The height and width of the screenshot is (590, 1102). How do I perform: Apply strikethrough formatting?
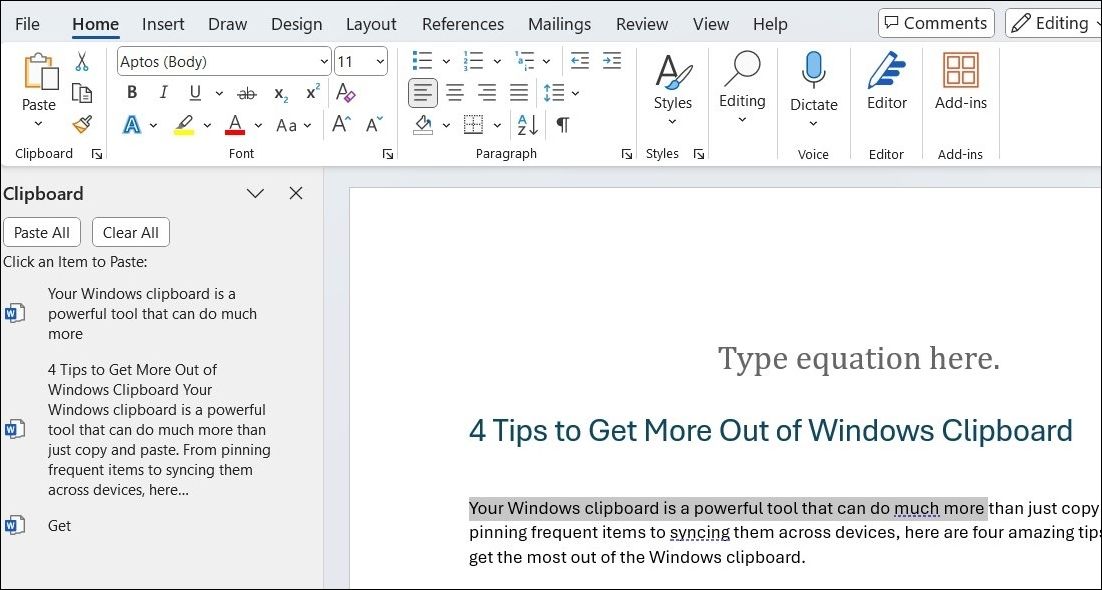coord(247,92)
